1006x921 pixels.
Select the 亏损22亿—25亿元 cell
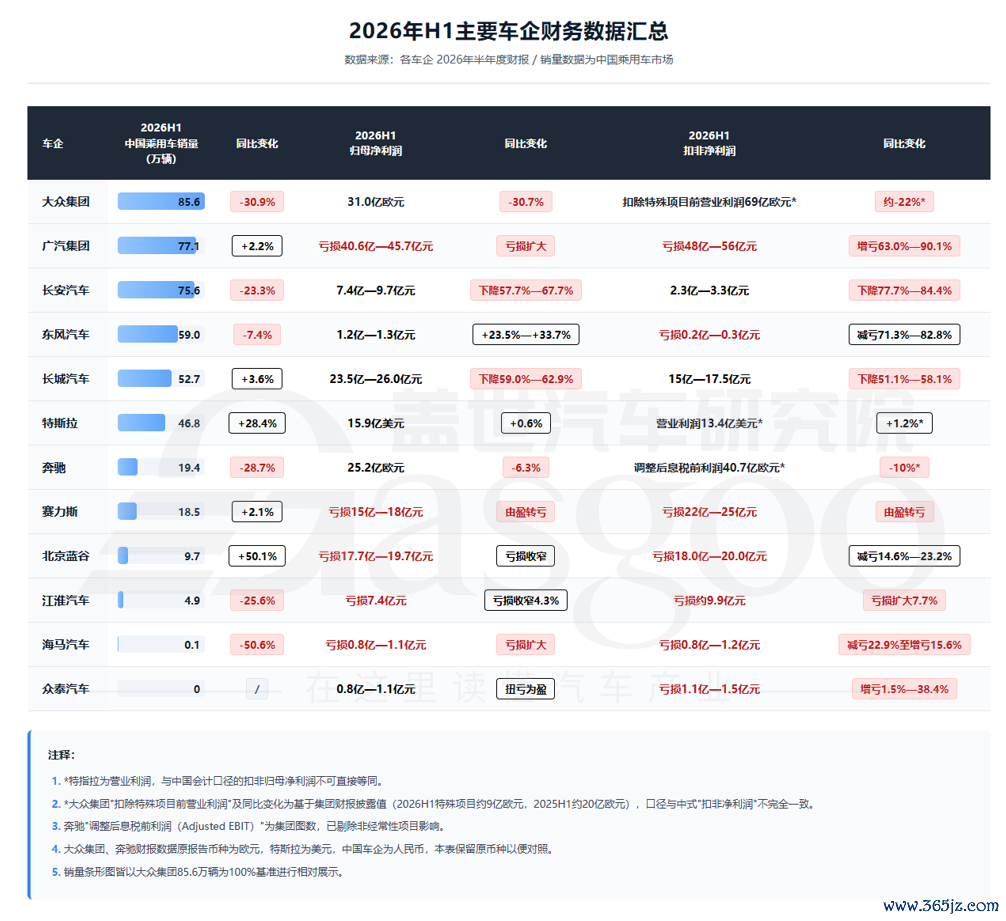(x=709, y=512)
